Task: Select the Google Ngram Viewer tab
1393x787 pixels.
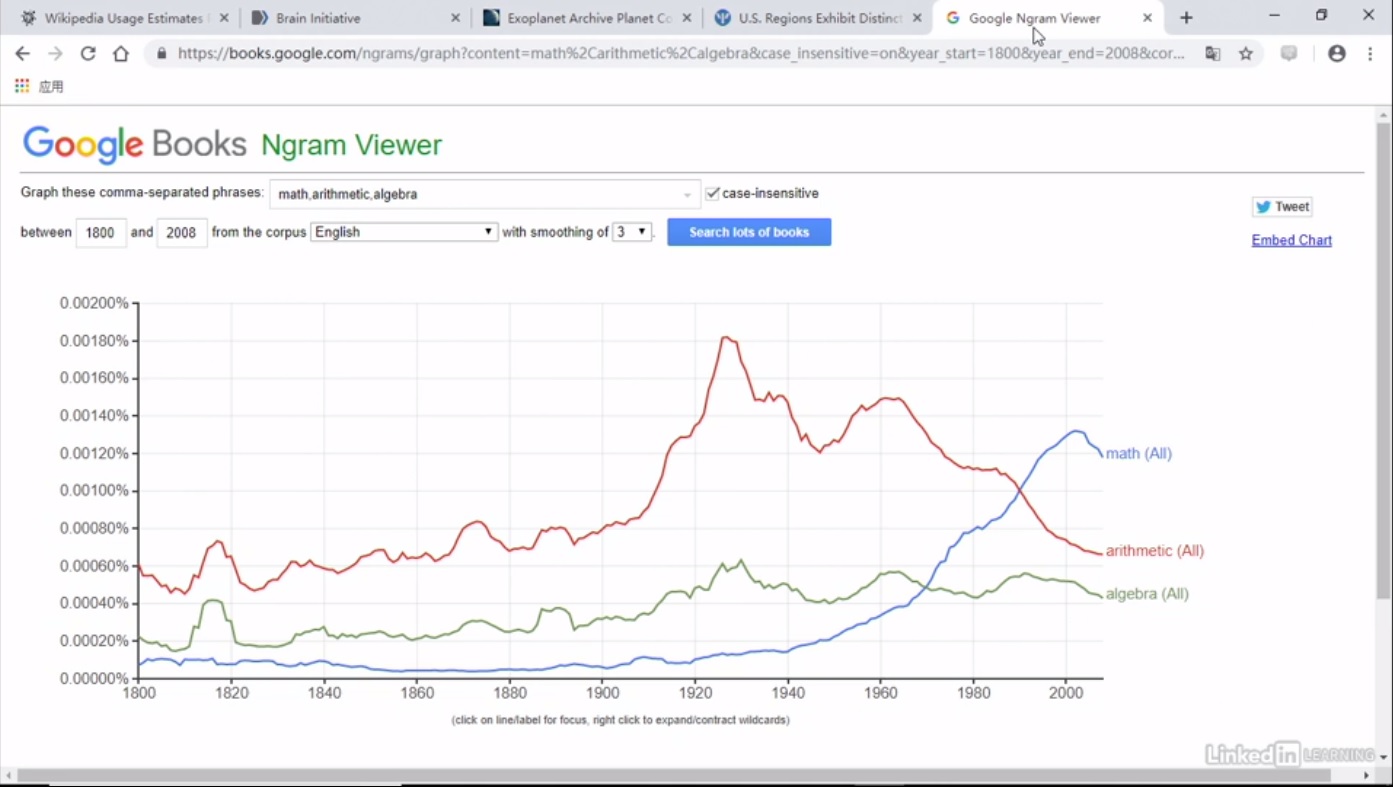Action: coord(1047,18)
